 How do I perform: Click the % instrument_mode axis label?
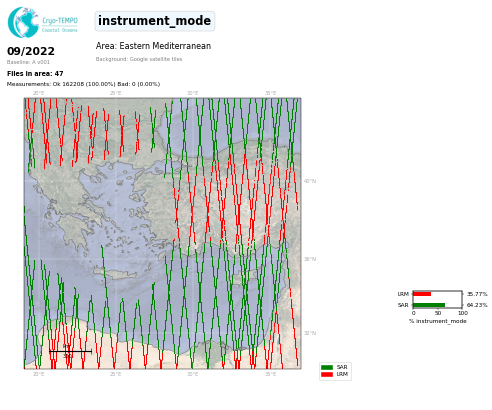click(x=438, y=321)
